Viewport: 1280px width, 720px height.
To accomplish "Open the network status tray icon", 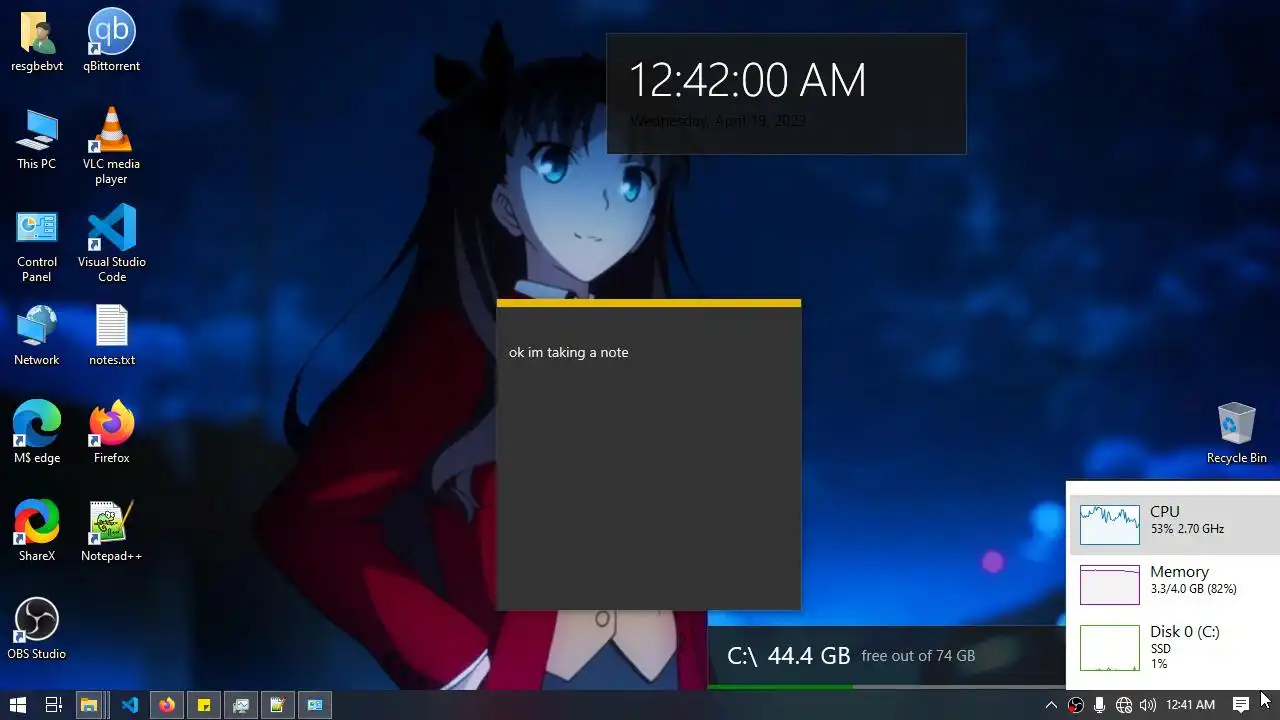I will click(1123, 705).
